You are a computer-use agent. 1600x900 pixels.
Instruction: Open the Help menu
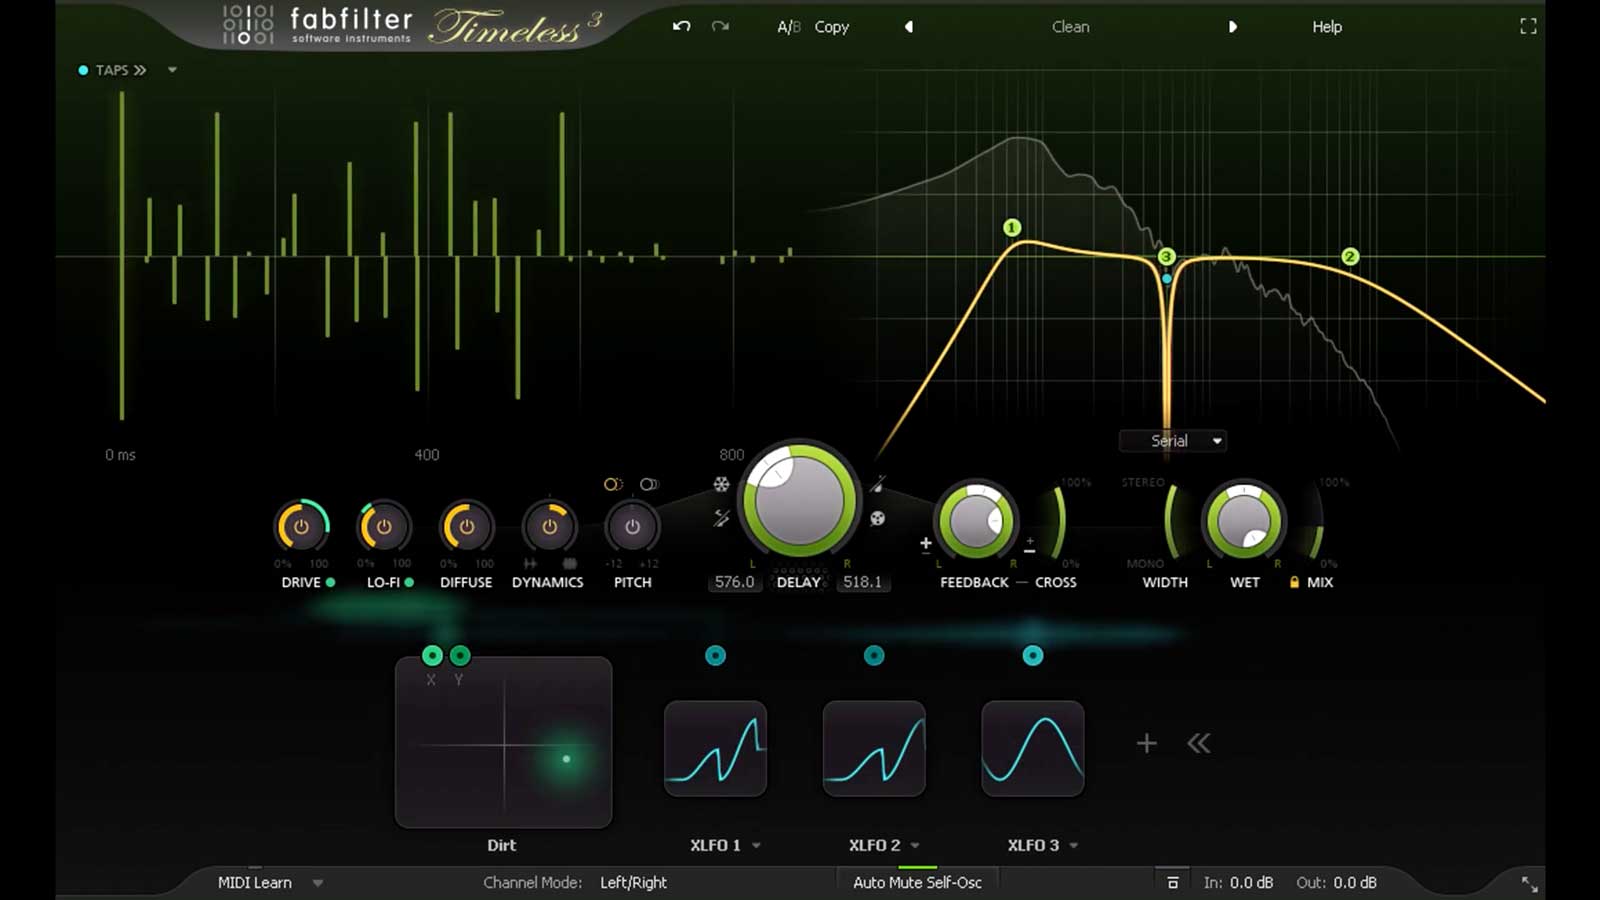[1326, 27]
